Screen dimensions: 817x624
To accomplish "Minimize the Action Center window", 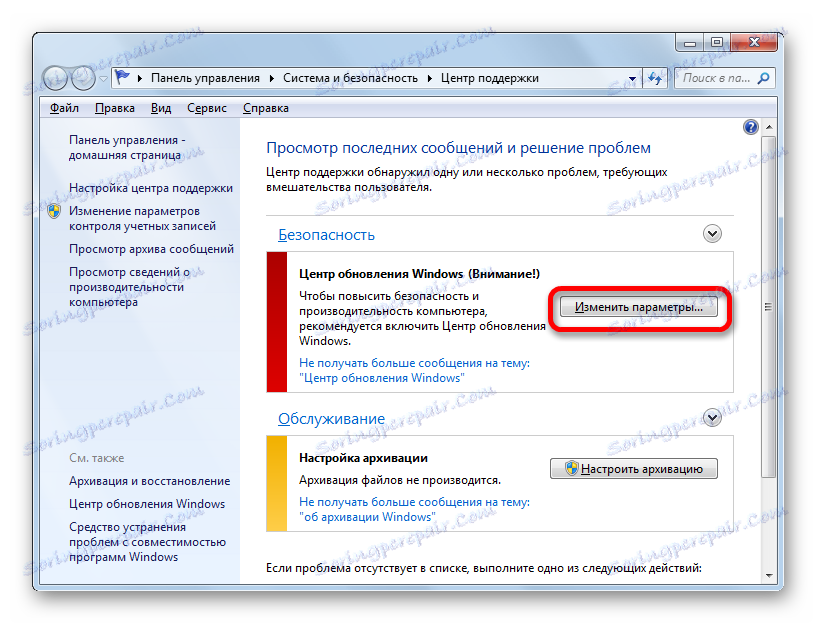I will click(x=690, y=43).
